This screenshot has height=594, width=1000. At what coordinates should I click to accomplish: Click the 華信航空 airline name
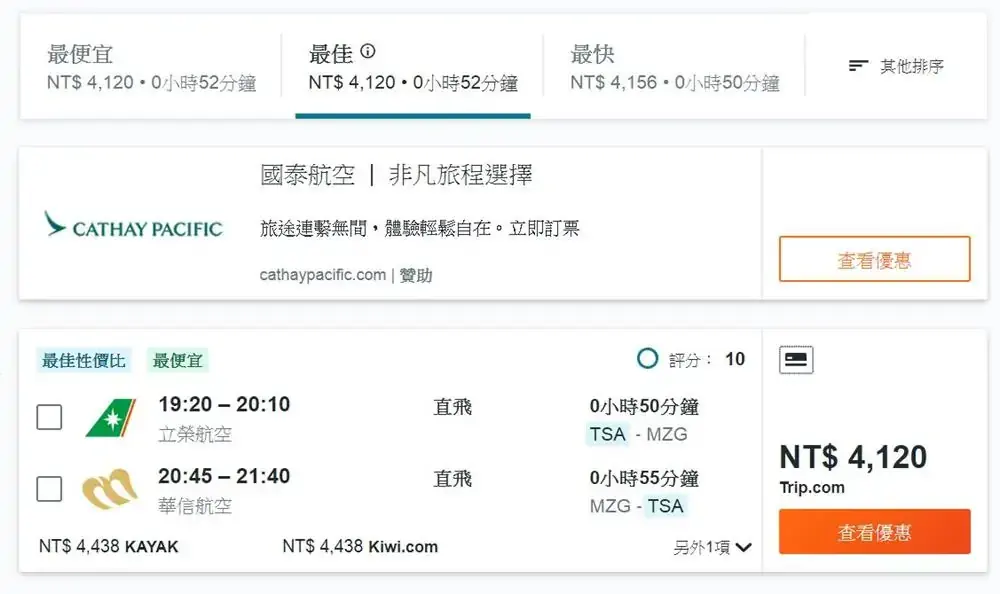pos(195,507)
